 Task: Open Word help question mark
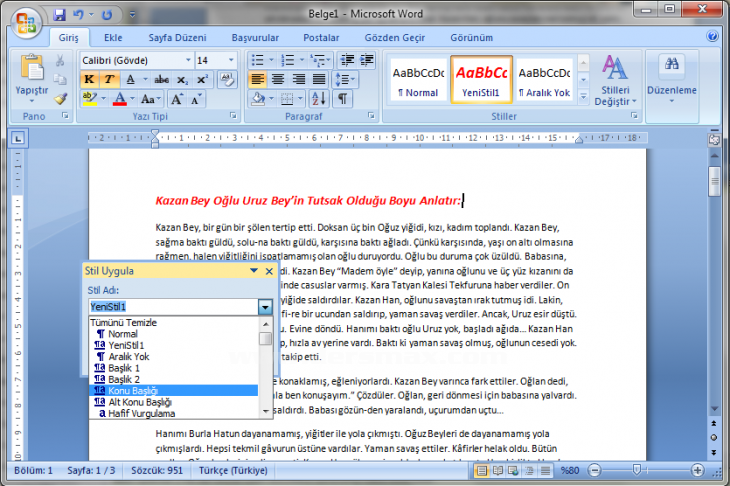(x=712, y=36)
